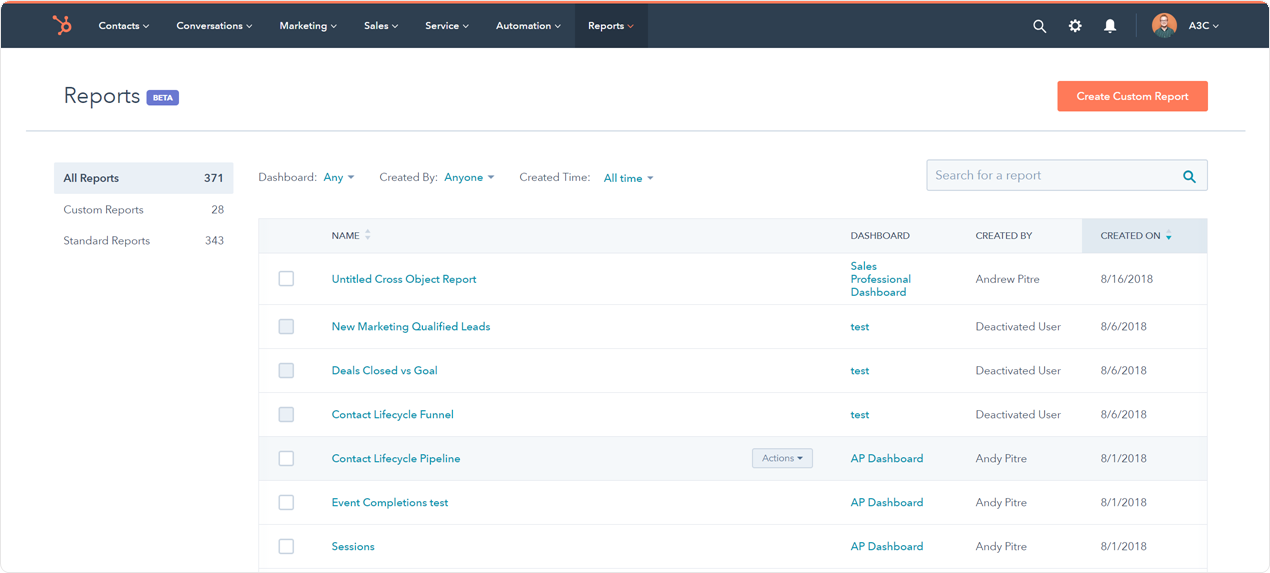
Task: Open the Created Time All time dropdown
Action: 629,178
